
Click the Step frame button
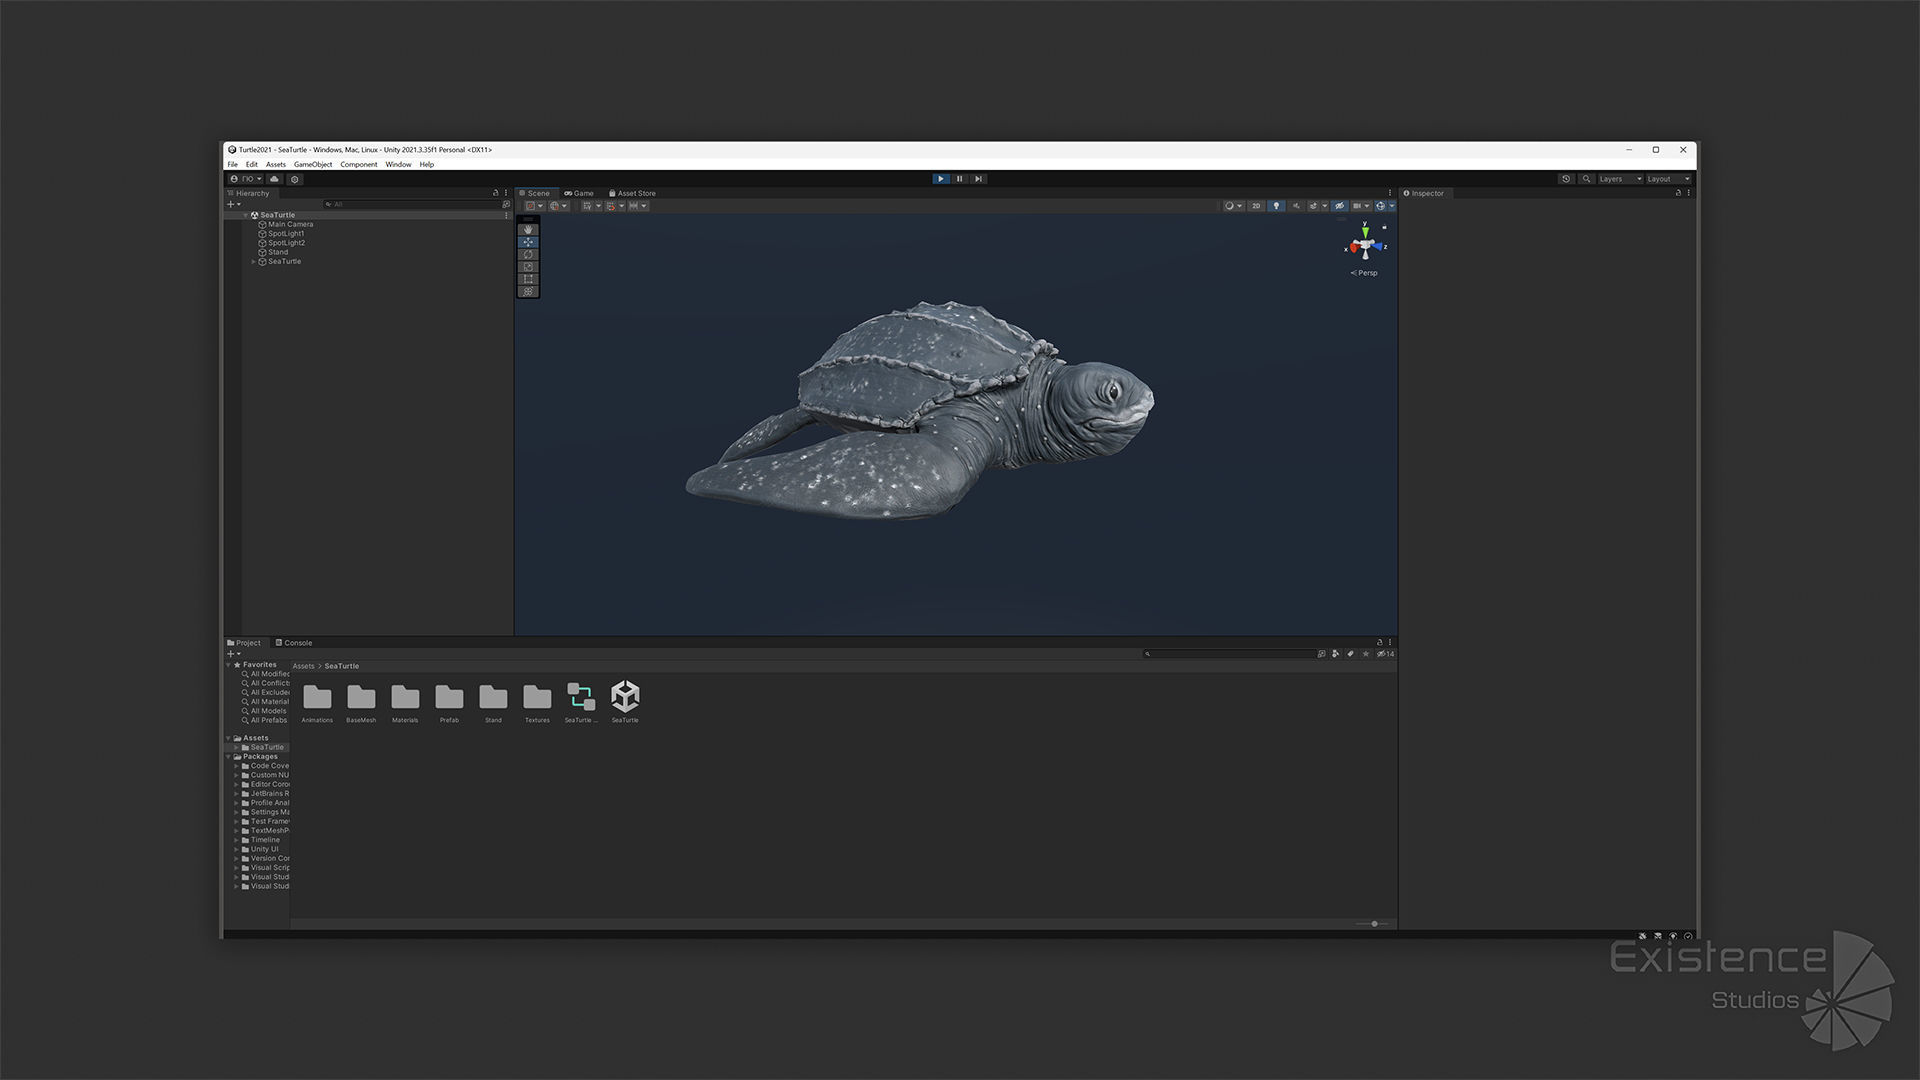tap(978, 179)
